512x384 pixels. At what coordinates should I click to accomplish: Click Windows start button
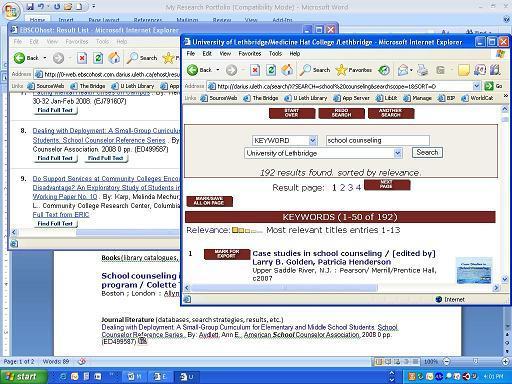click(x=23, y=377)
